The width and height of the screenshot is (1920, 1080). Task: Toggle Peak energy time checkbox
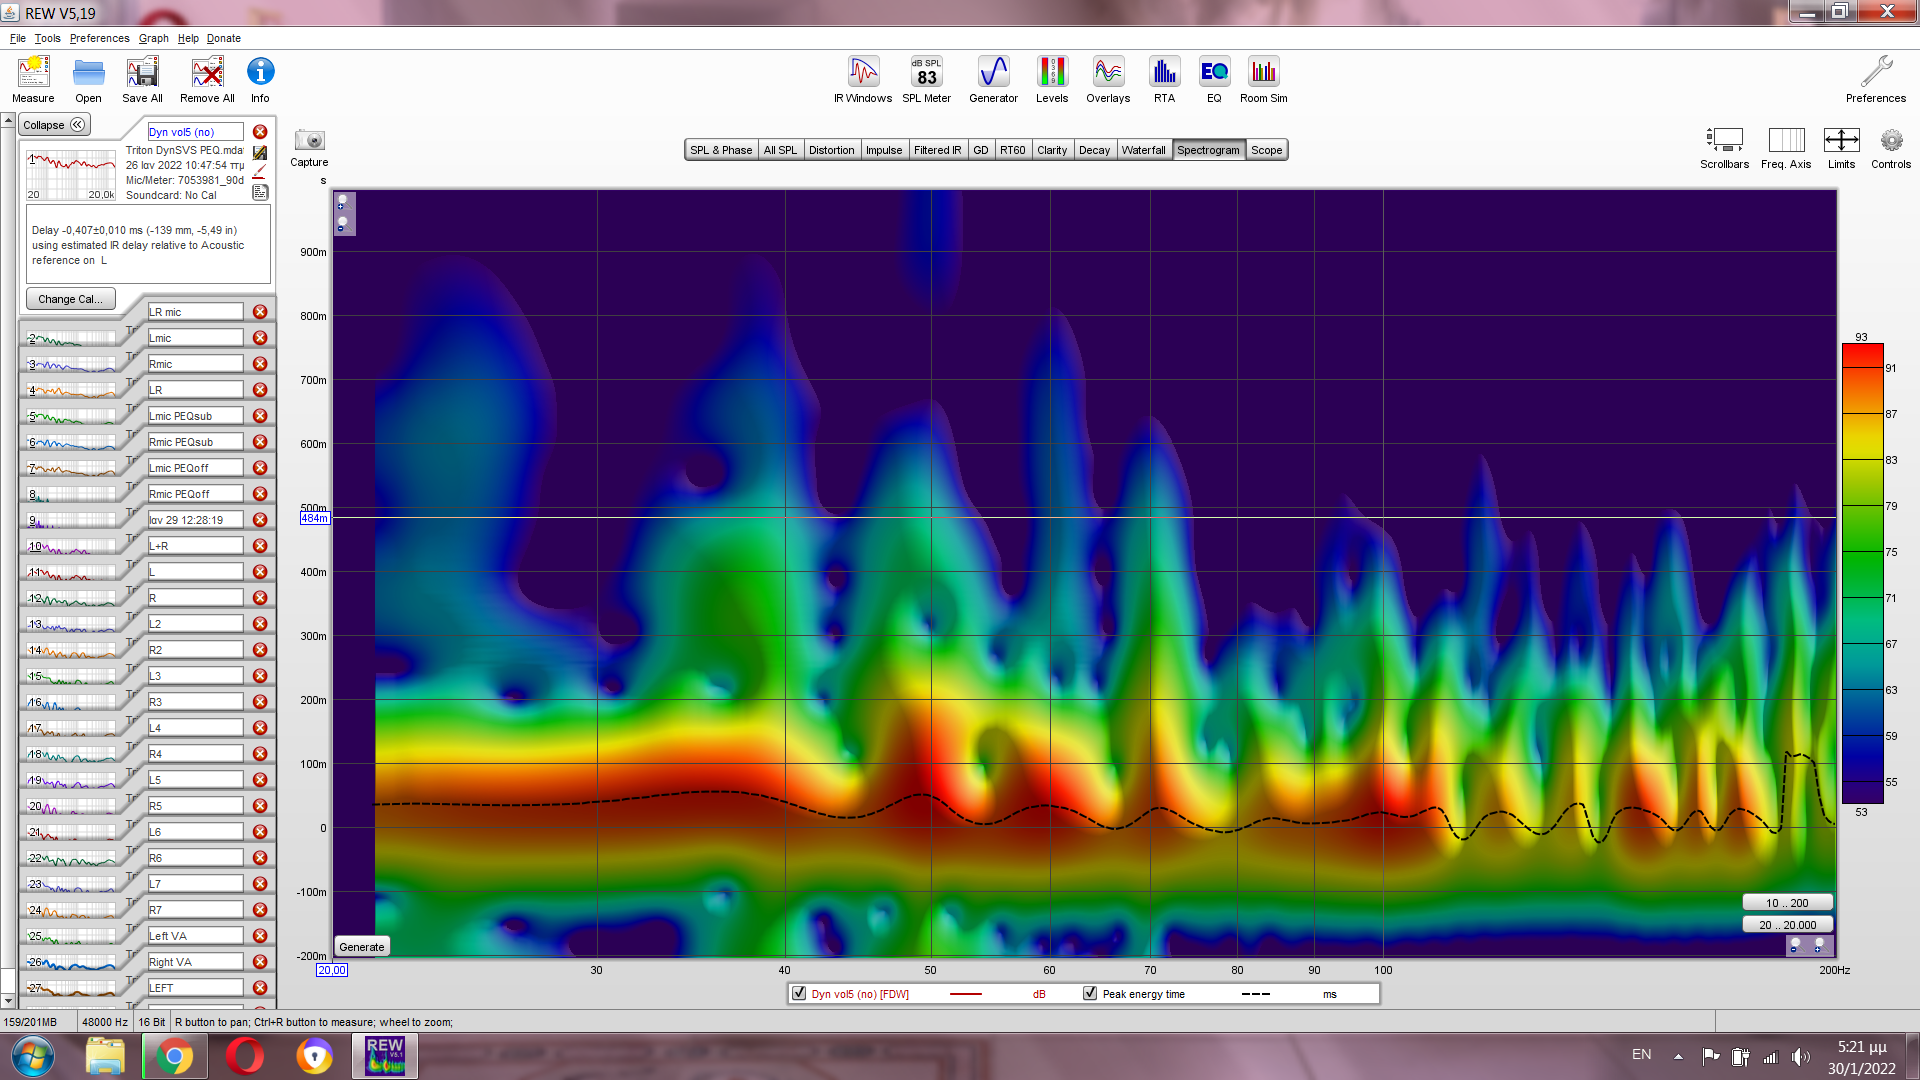(1090, 993)
